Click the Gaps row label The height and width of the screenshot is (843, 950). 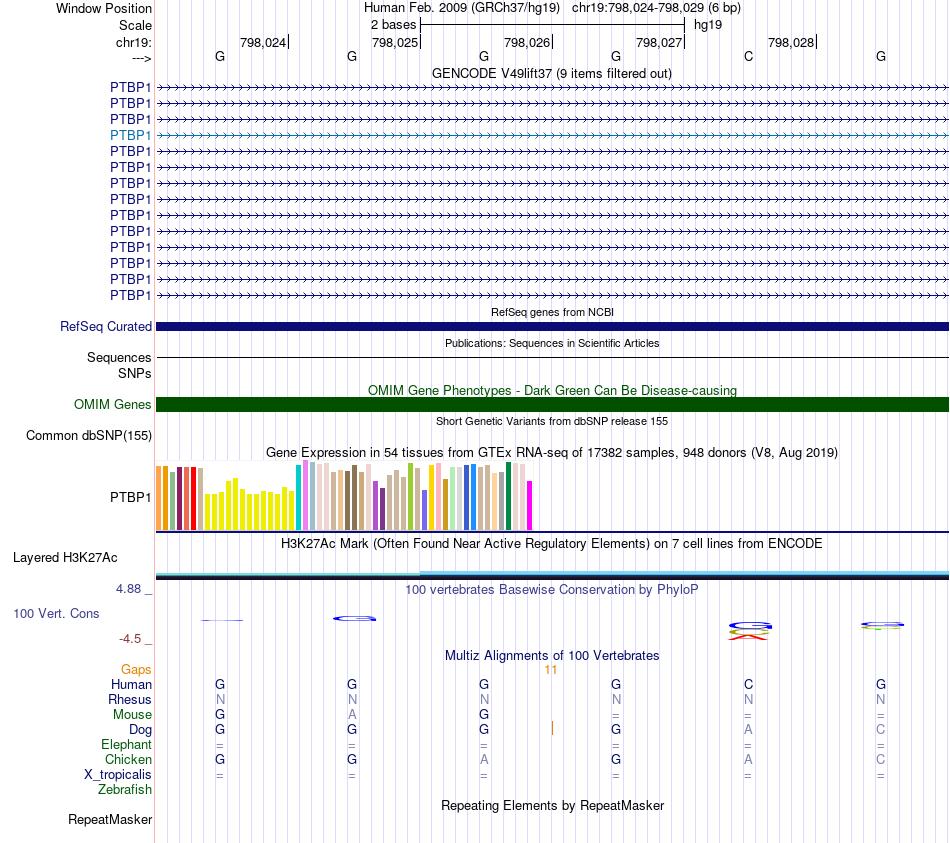(x=136, y=669)
